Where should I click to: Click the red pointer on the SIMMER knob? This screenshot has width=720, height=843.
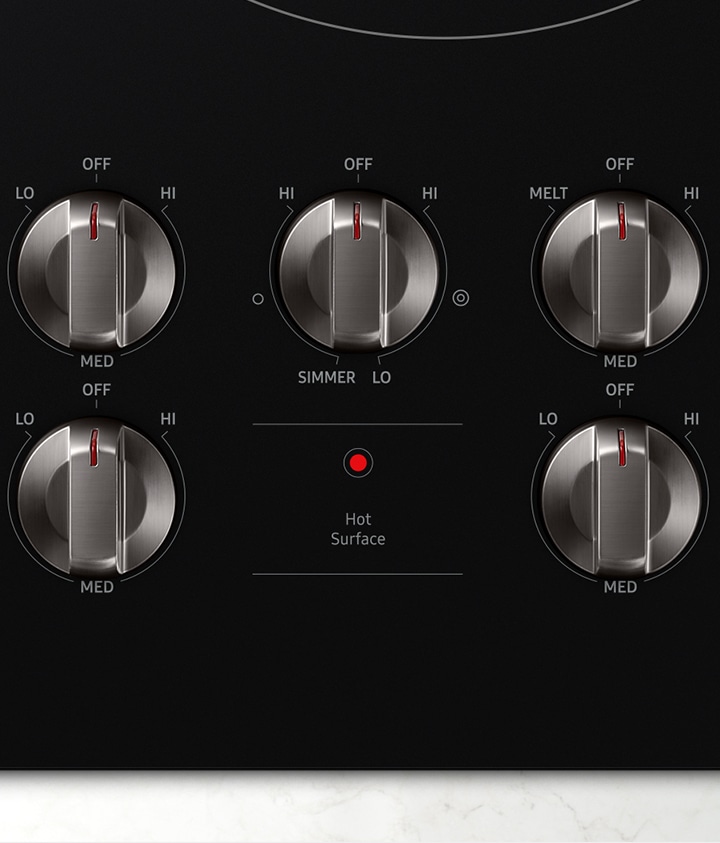point(357,222)
